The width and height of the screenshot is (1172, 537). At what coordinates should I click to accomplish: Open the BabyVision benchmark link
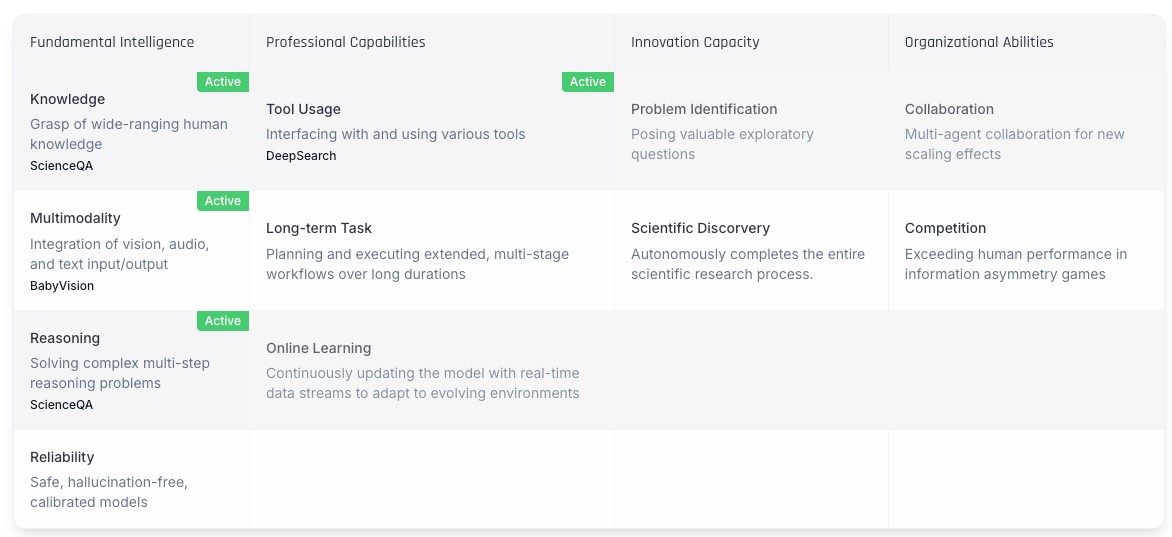point(62,286)
